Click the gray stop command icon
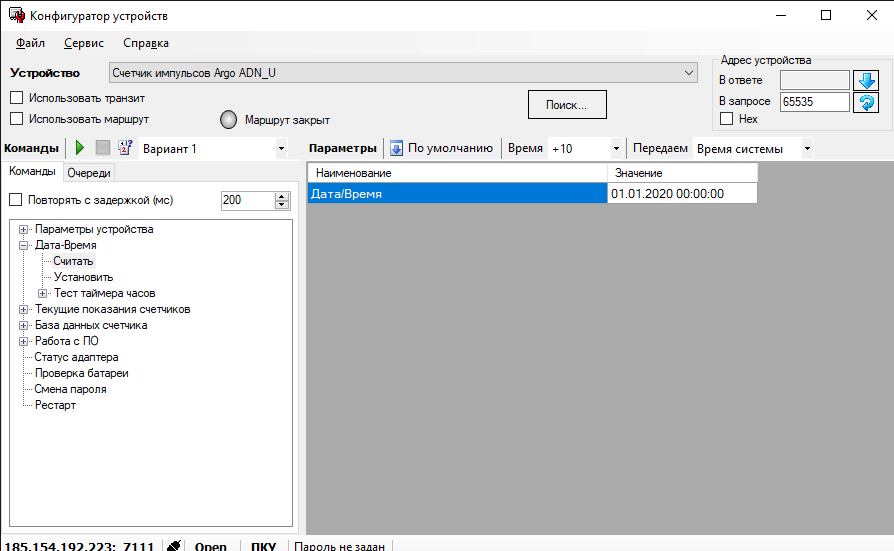The width and height of the screenshot is (894, 551). click(x=103, y=148)
